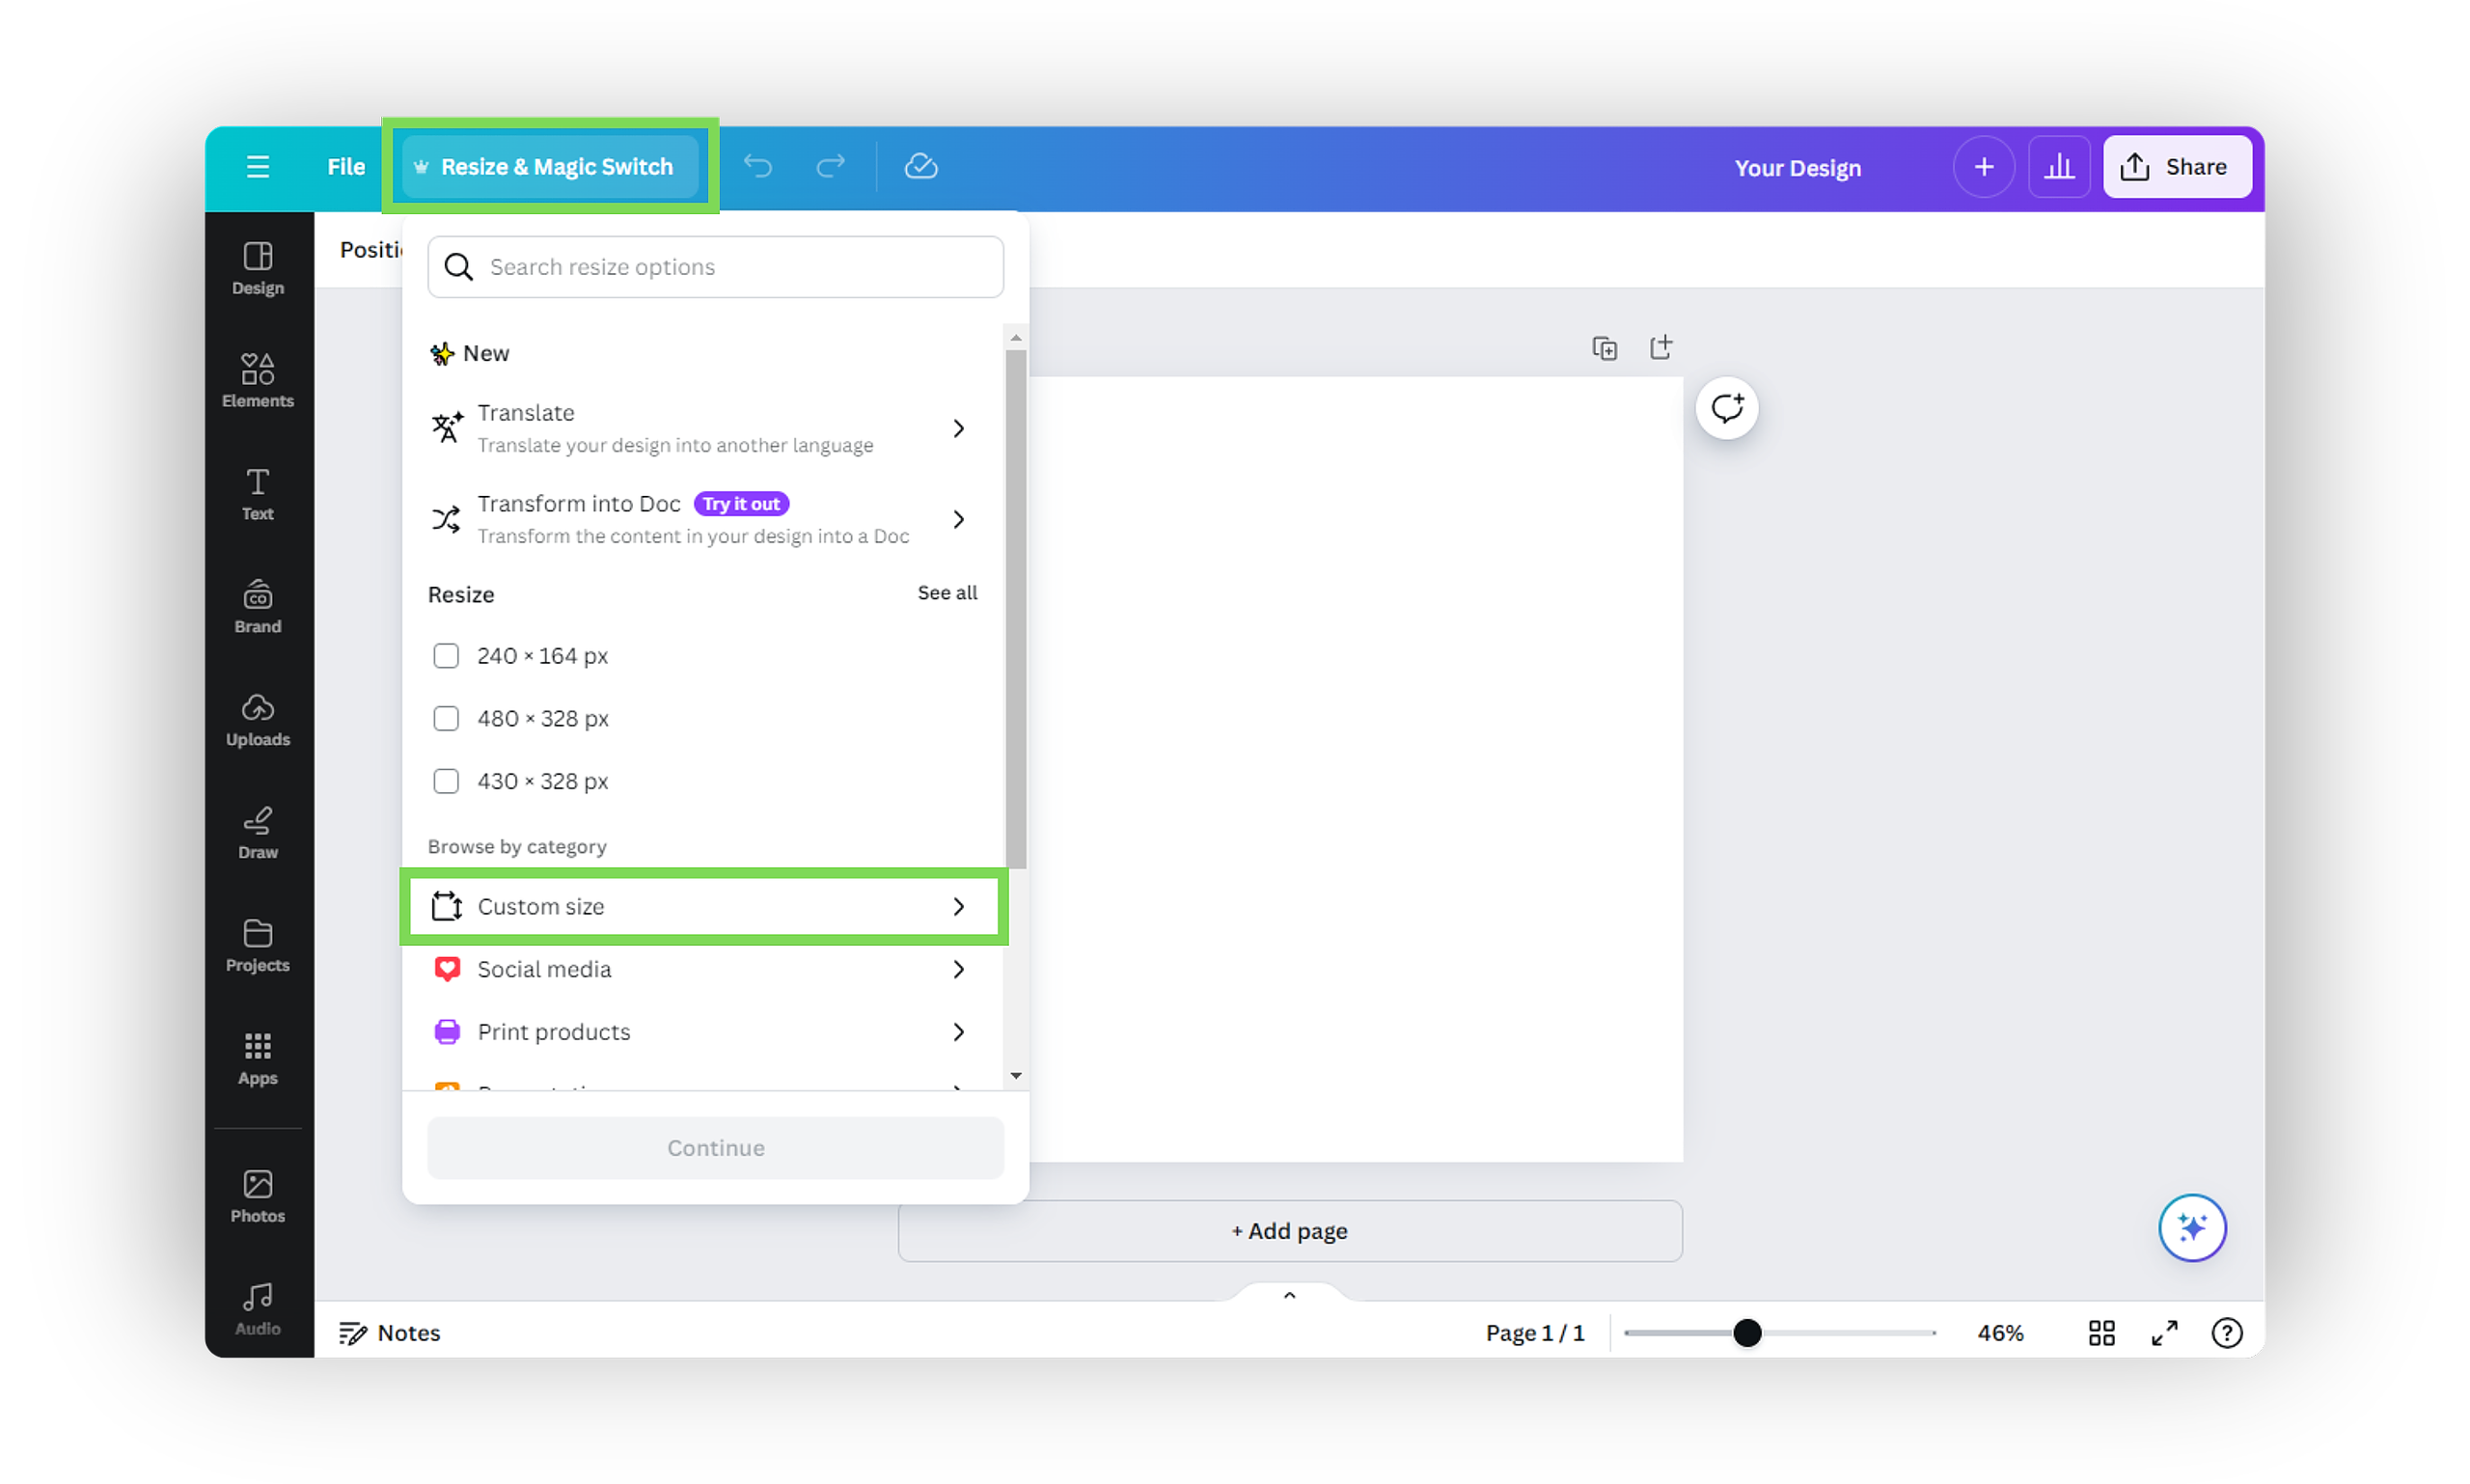Click See all resize sizes link

point(947,593)
